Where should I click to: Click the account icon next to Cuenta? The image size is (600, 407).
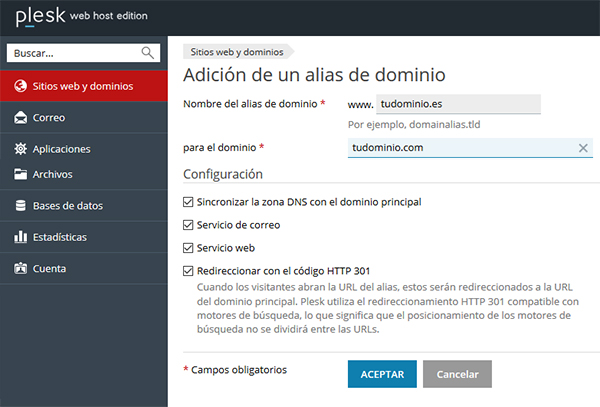(21, 268)
